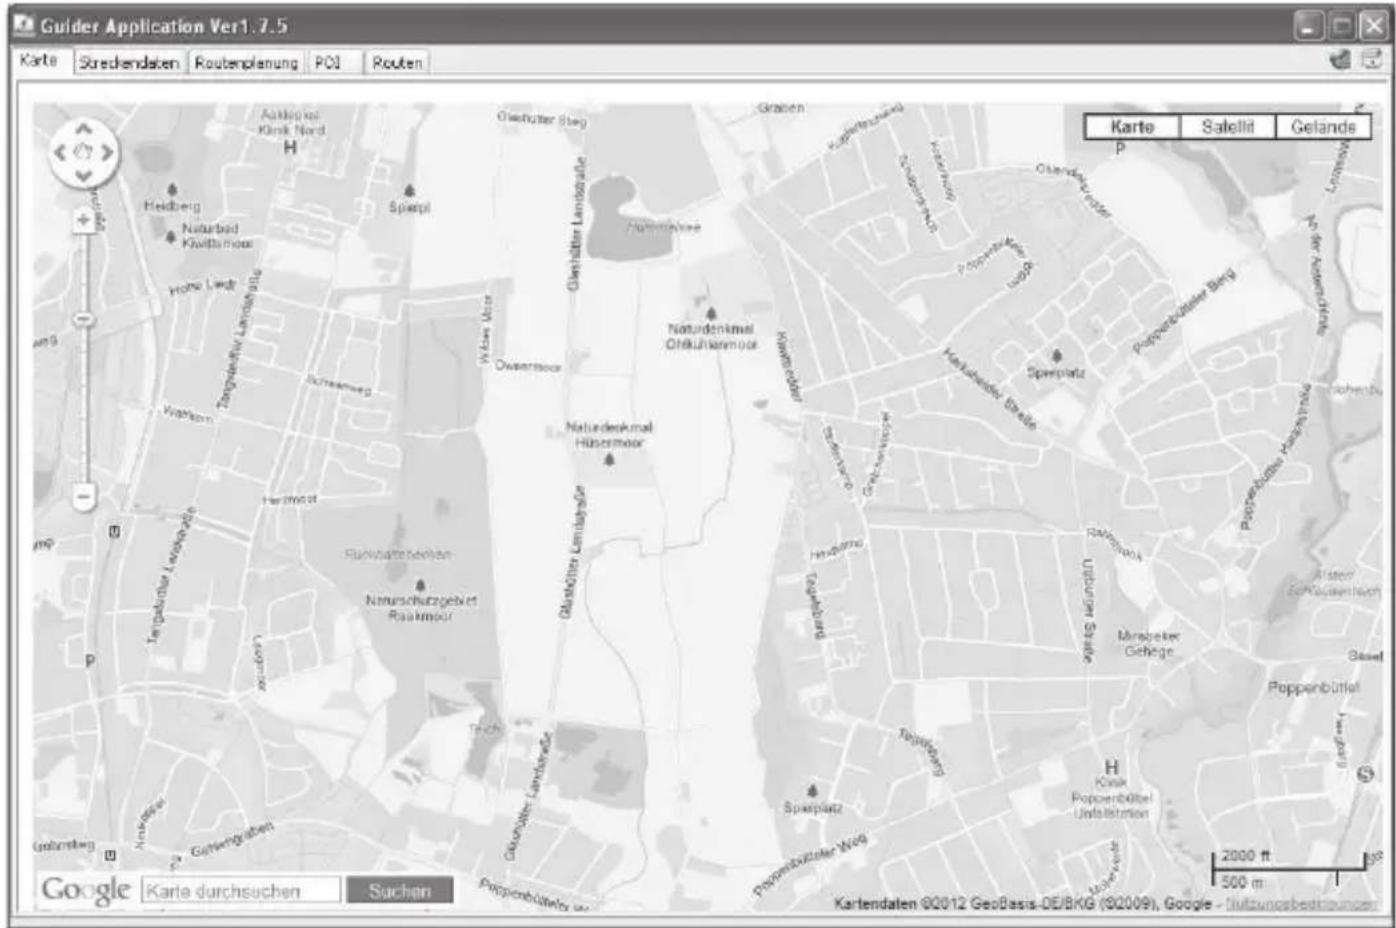Click the Suchen button
The image size is (1396, 928).
[x=399, y=890]
